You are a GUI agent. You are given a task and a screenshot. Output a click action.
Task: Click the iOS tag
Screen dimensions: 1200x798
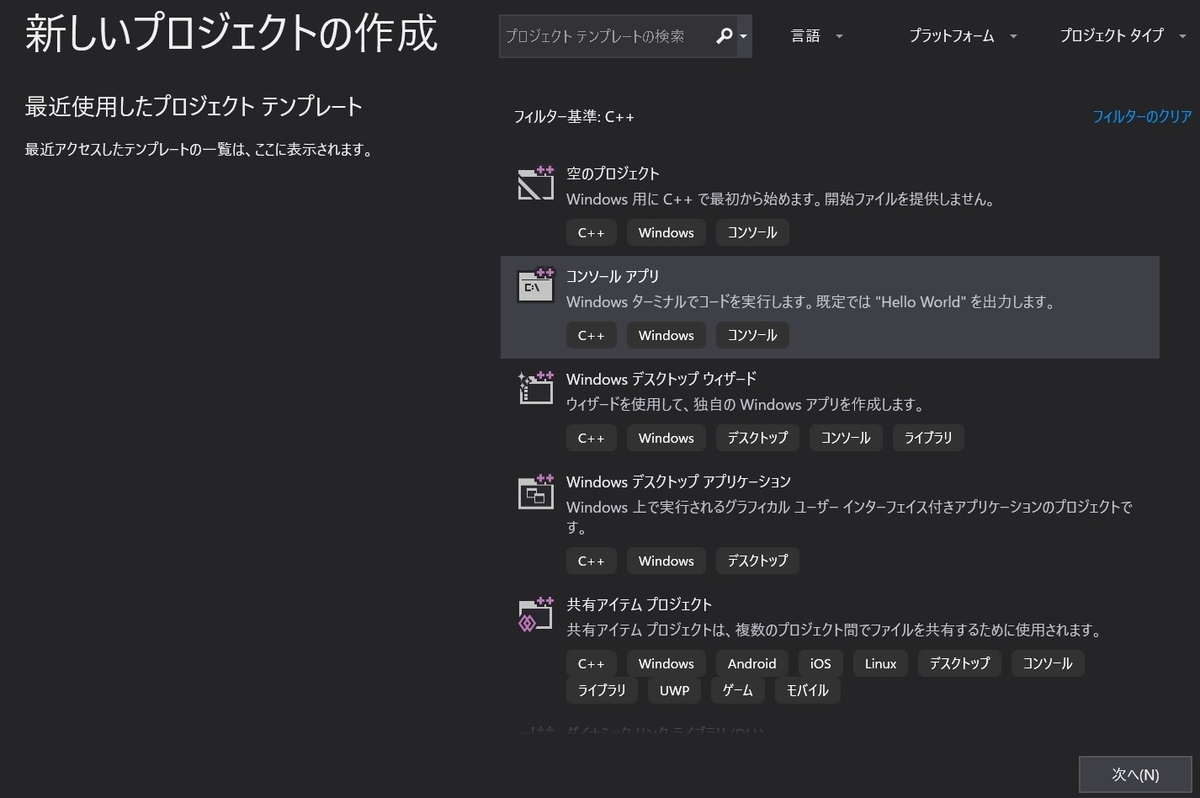tap(820, 664)
